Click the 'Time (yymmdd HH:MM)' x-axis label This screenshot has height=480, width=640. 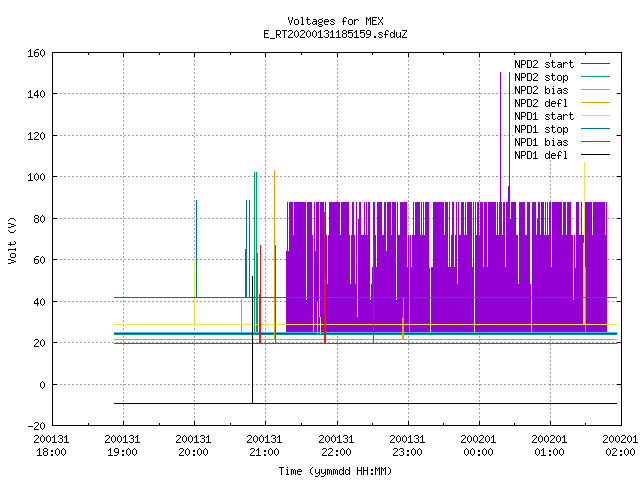[335, 471]
